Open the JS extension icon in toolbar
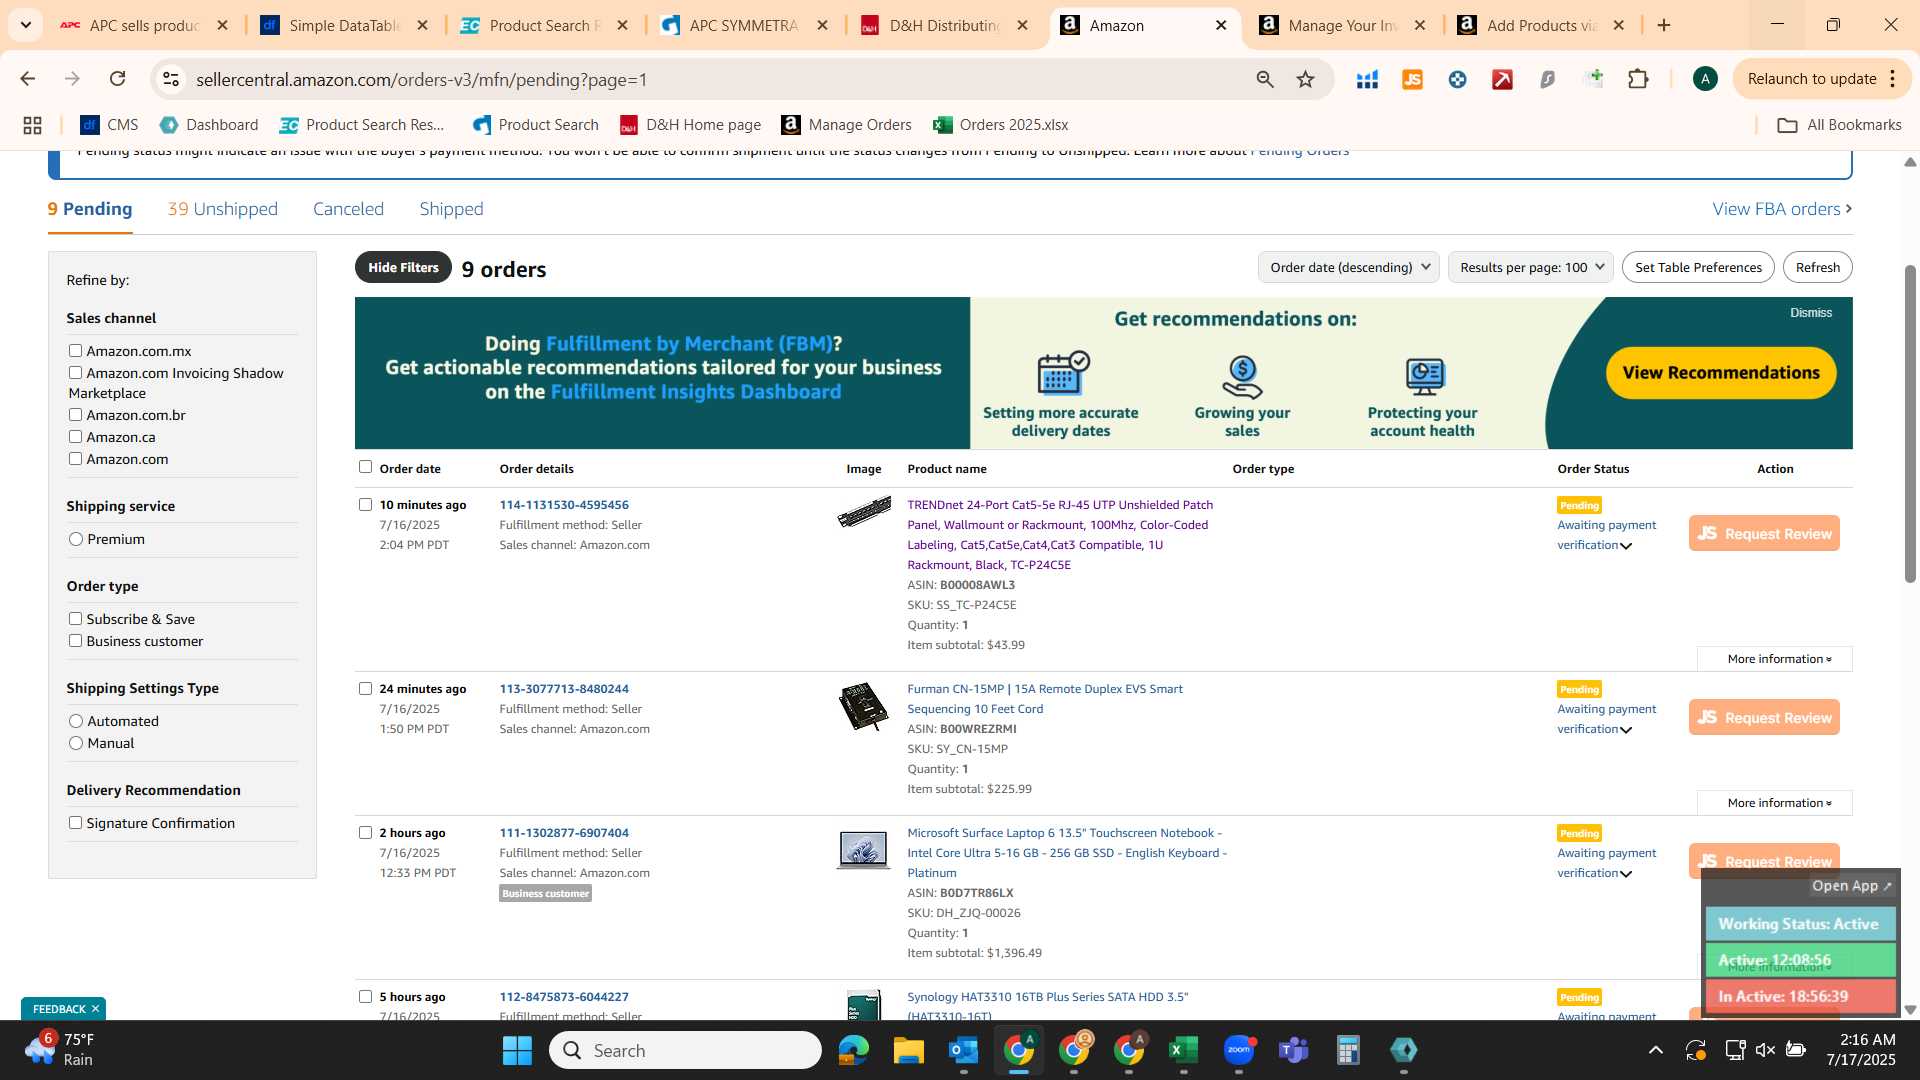Viewport: 1920px width, 1080px height. (x=1412, y=79)
